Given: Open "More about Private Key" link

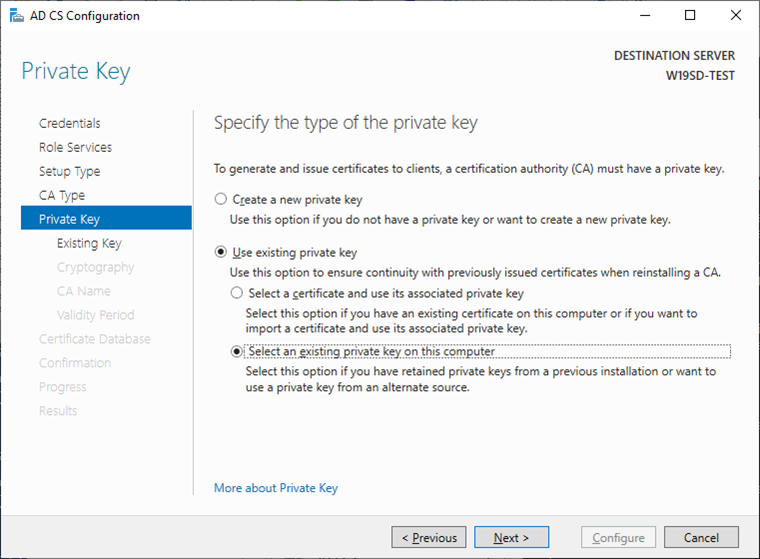Looking at the screenshot, I should [276, 488].
